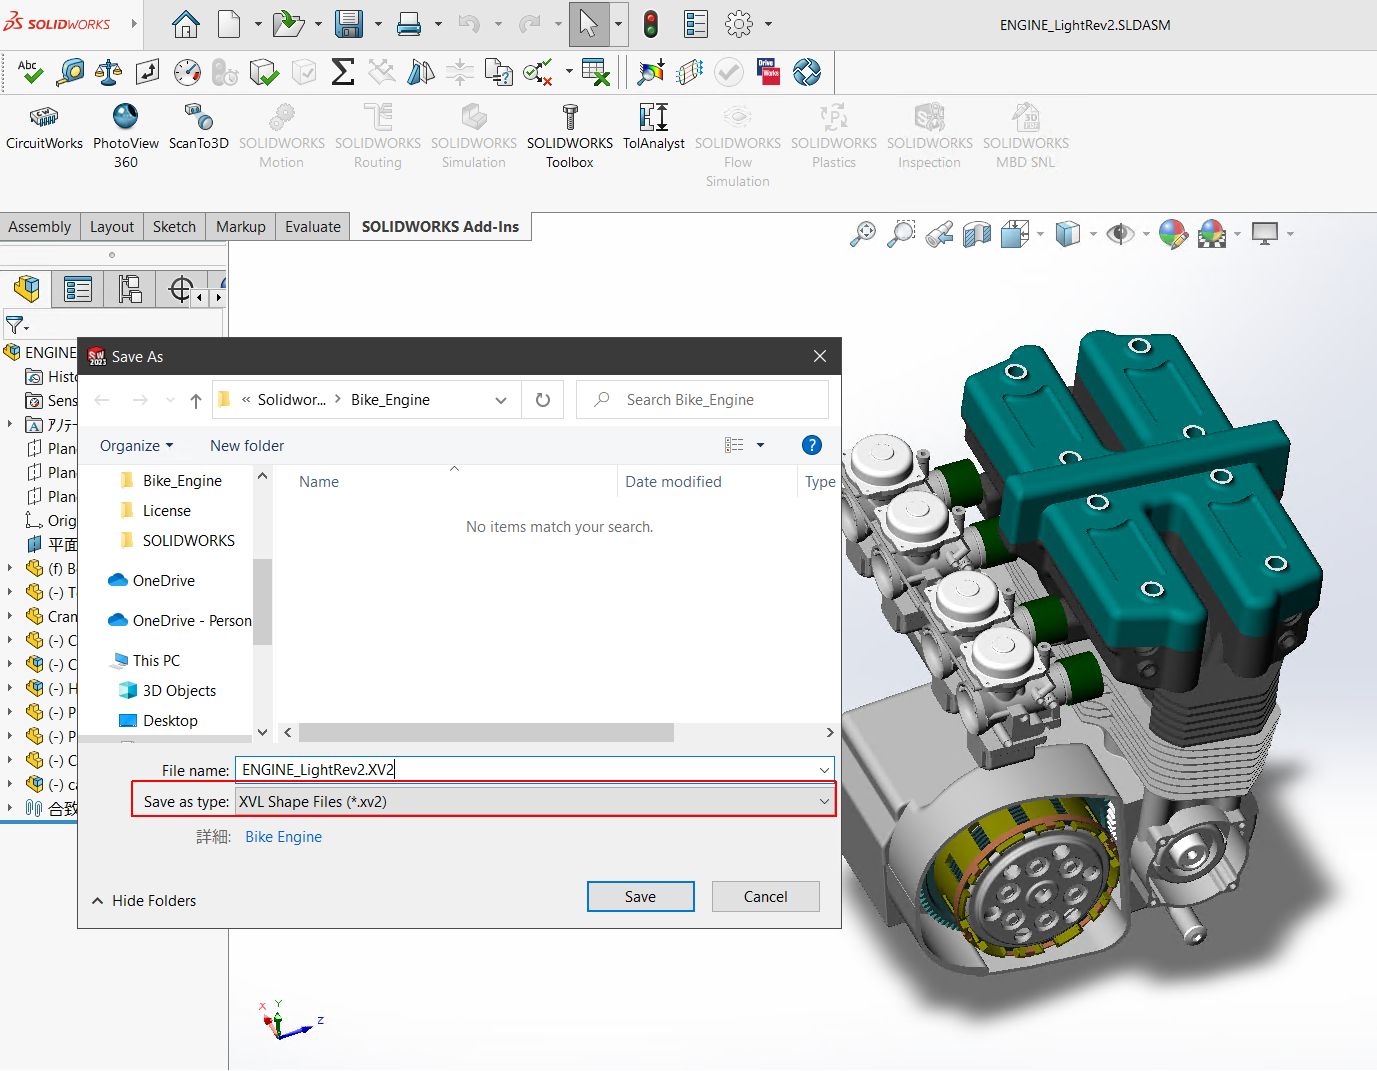Enable the CircuitWorks add-in
Image resolution: width=1377 pixels, height=1071 pixels.
[44, 132]
